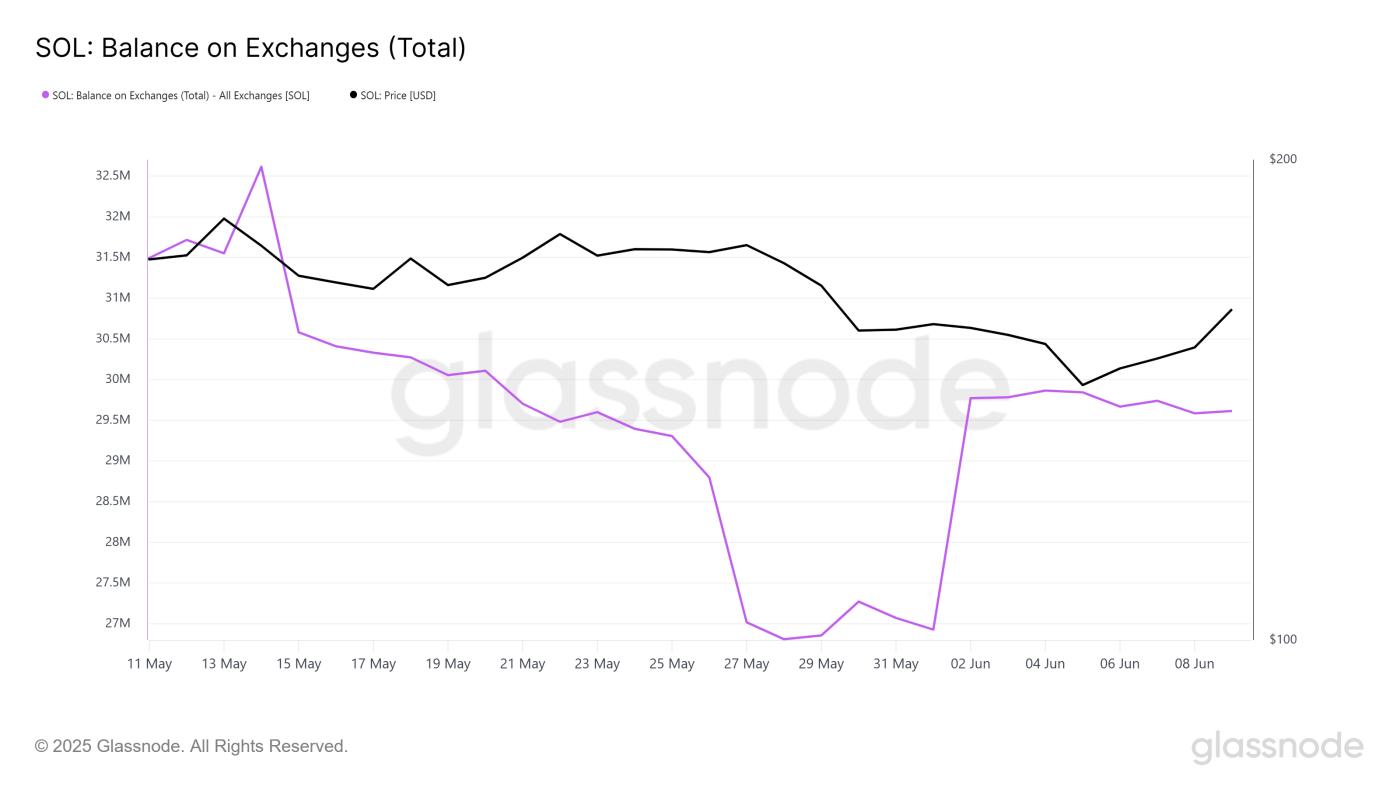Select the 08 Jun date on x-axis
This screenshot has width=1400, height=787.
1194,664
